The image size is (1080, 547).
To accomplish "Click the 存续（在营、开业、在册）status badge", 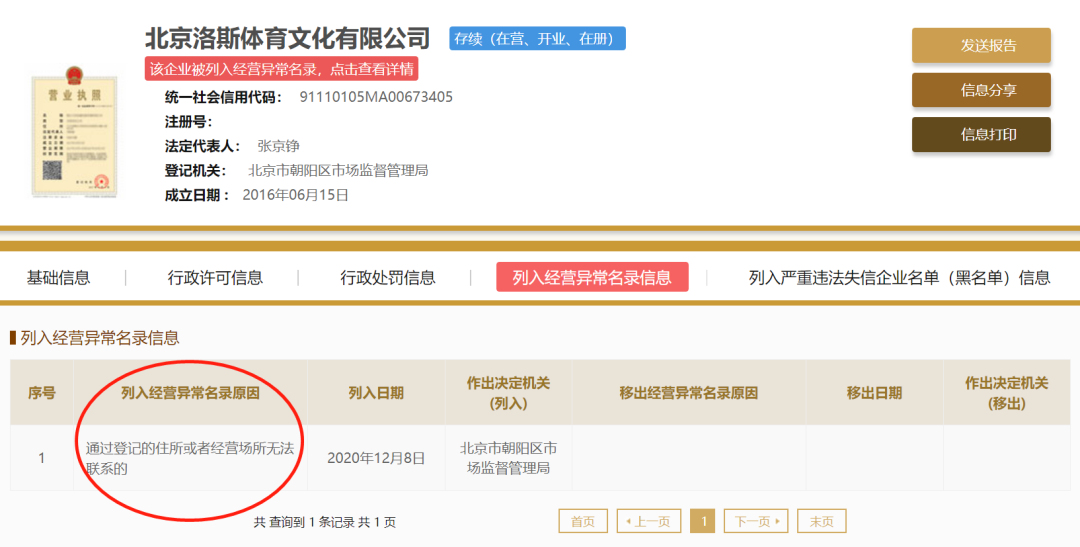I will tap(537, 39).
